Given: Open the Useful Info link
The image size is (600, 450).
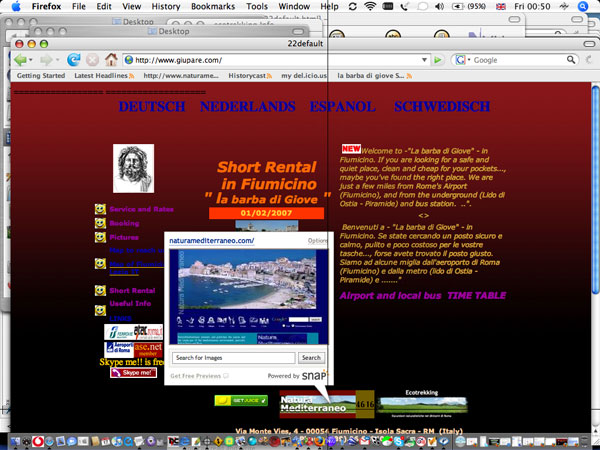Looking at the screenshot, I should [x=130, y=303].
